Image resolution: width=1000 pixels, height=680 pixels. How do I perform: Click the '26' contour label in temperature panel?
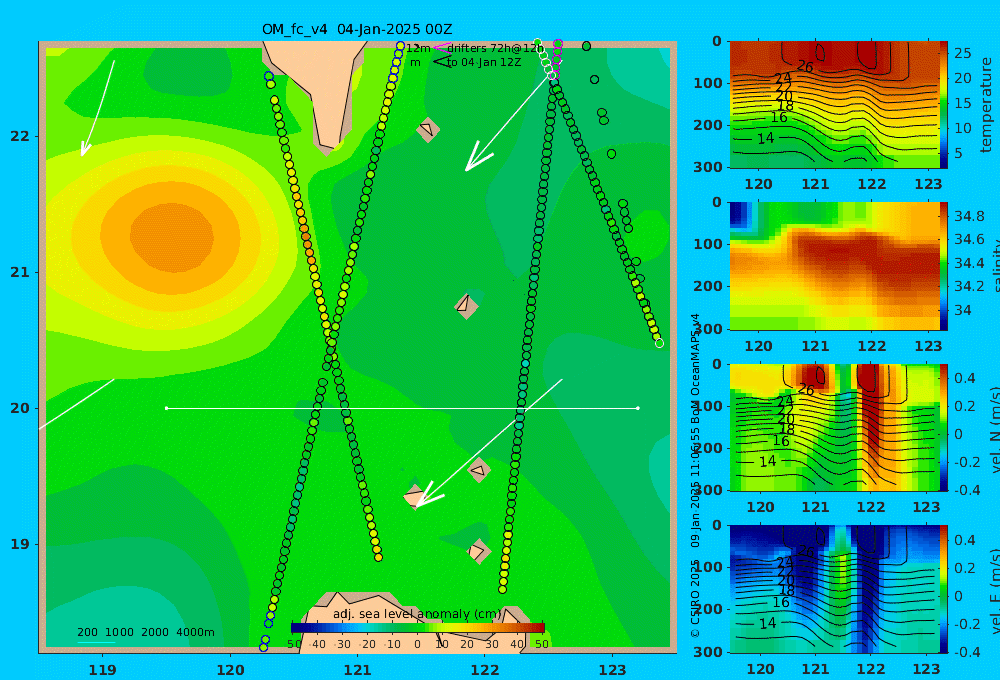click(x=805, y=66)
